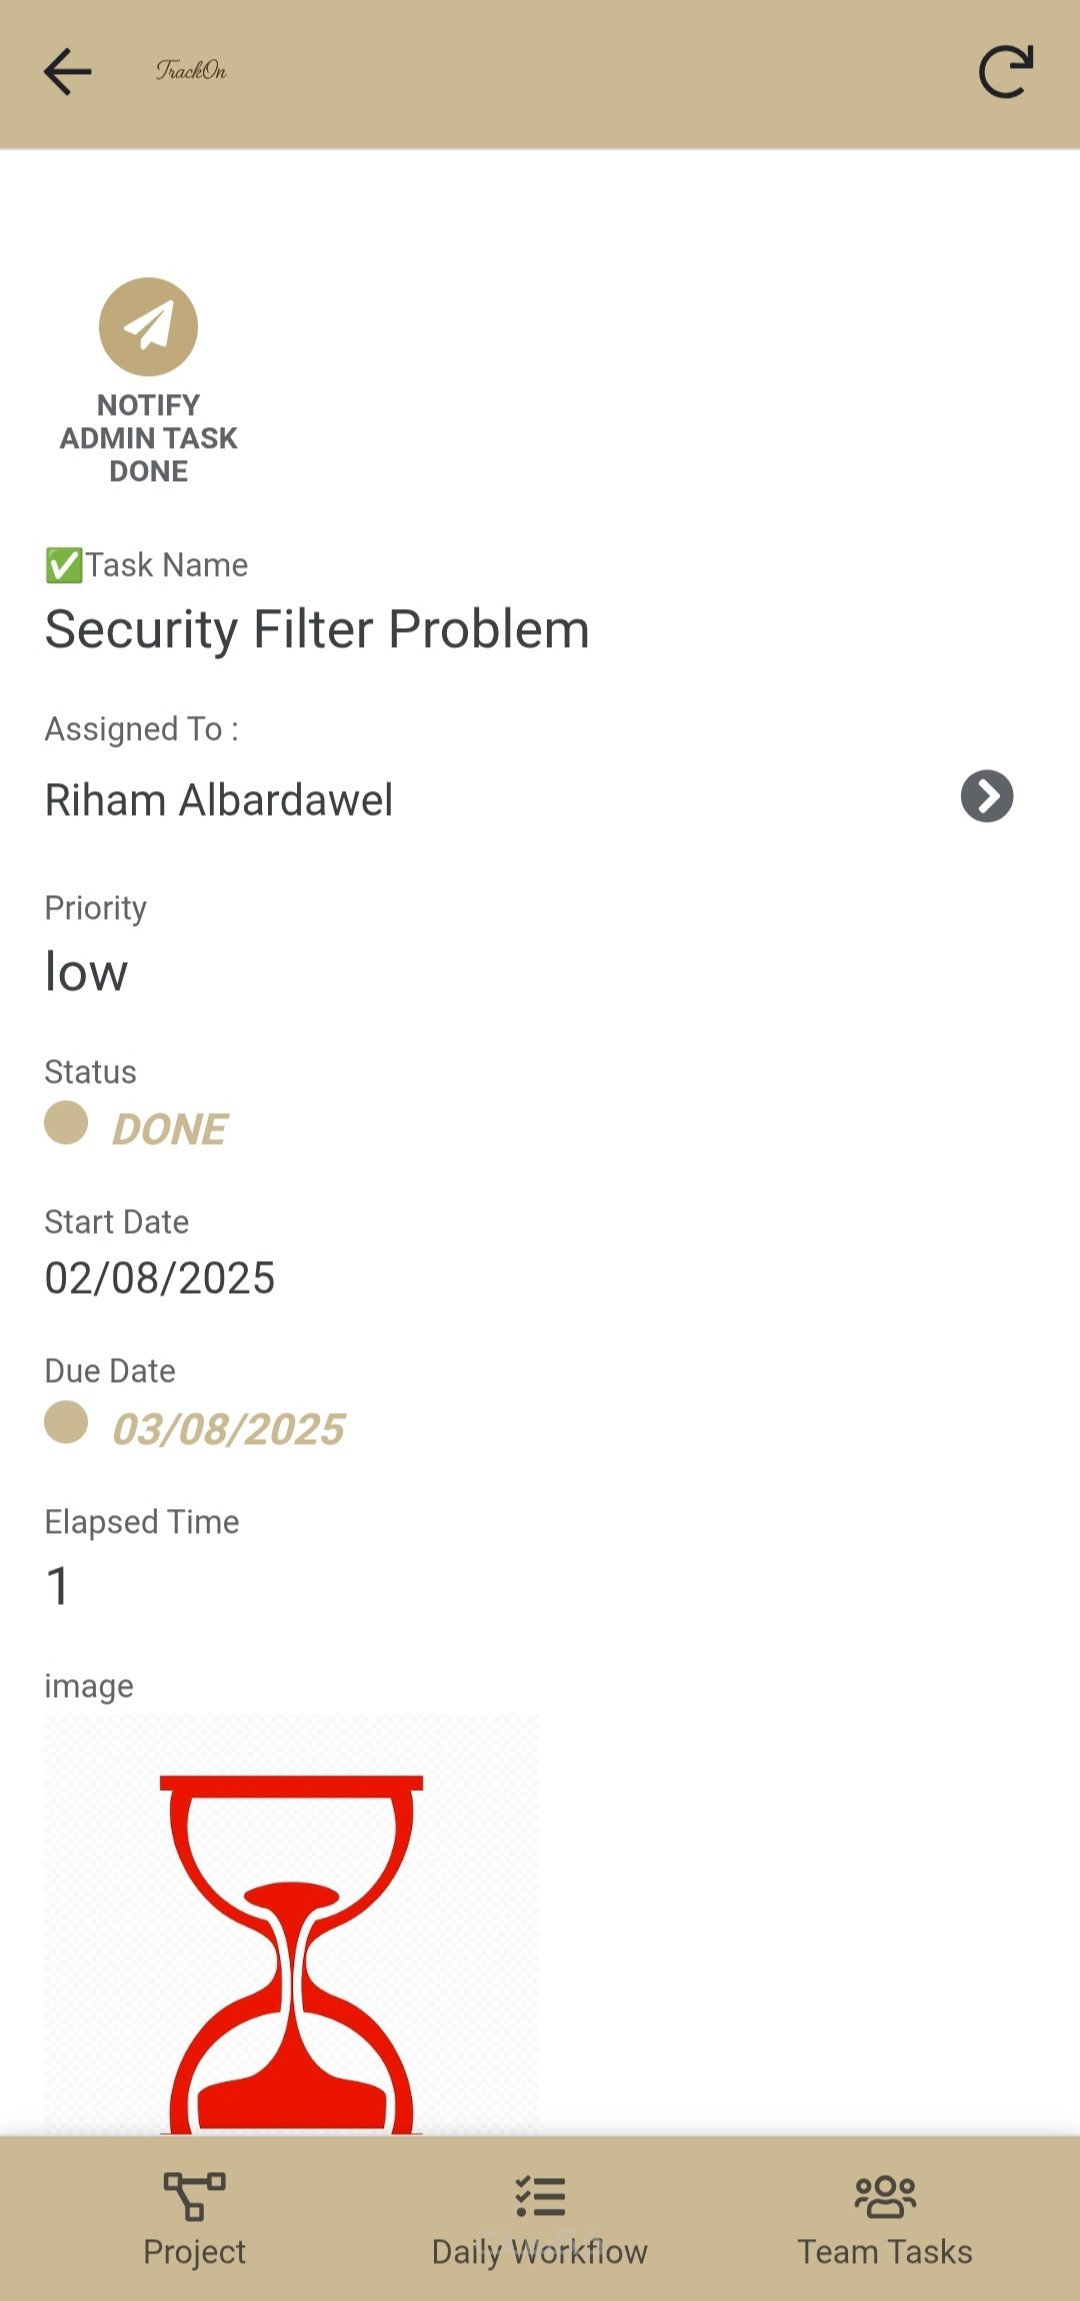Tap the Team Tasks people icon
The height and width of the screenshot is (2301, 1080).
pos(885,2196)
